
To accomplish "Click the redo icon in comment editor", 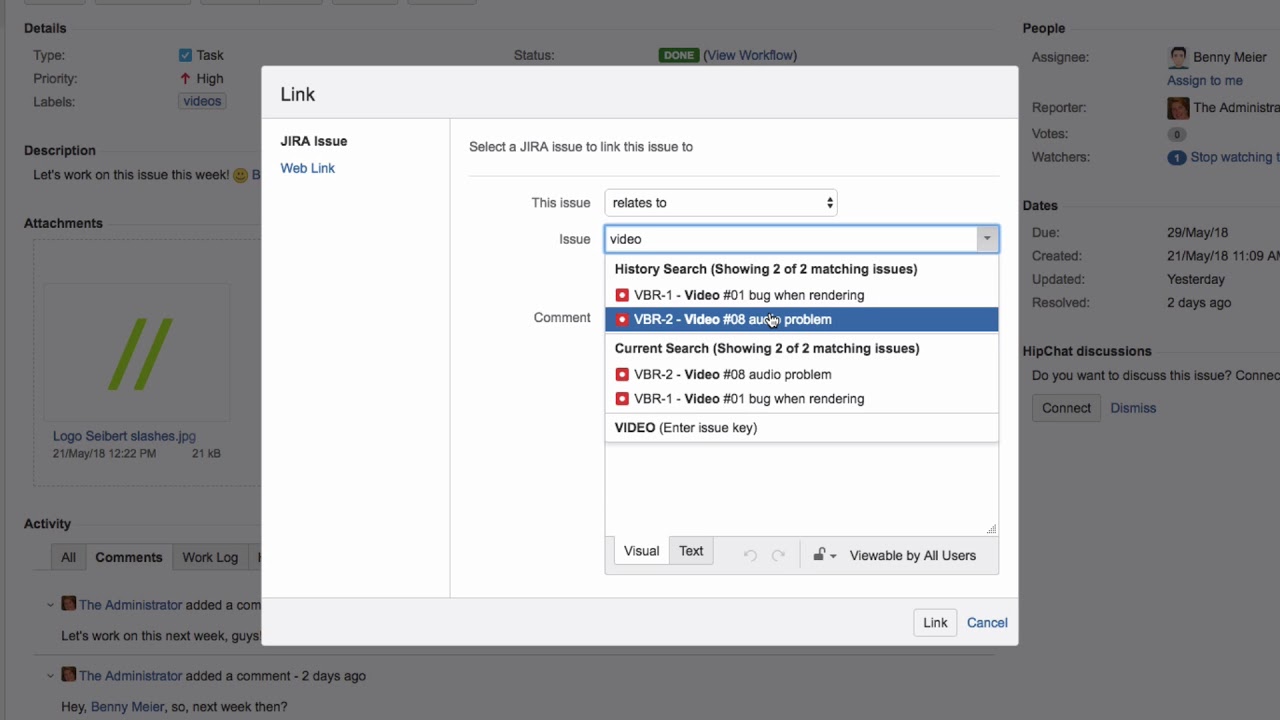I will (x=778, y=555).
